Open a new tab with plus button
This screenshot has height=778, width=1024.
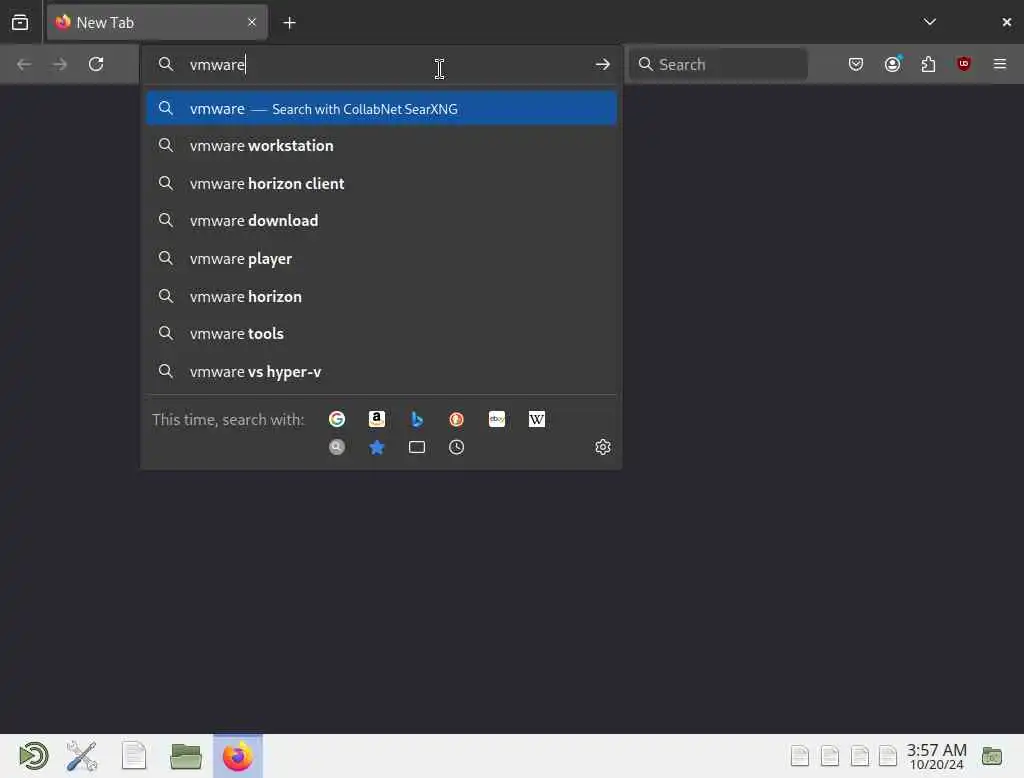[289, 23]
